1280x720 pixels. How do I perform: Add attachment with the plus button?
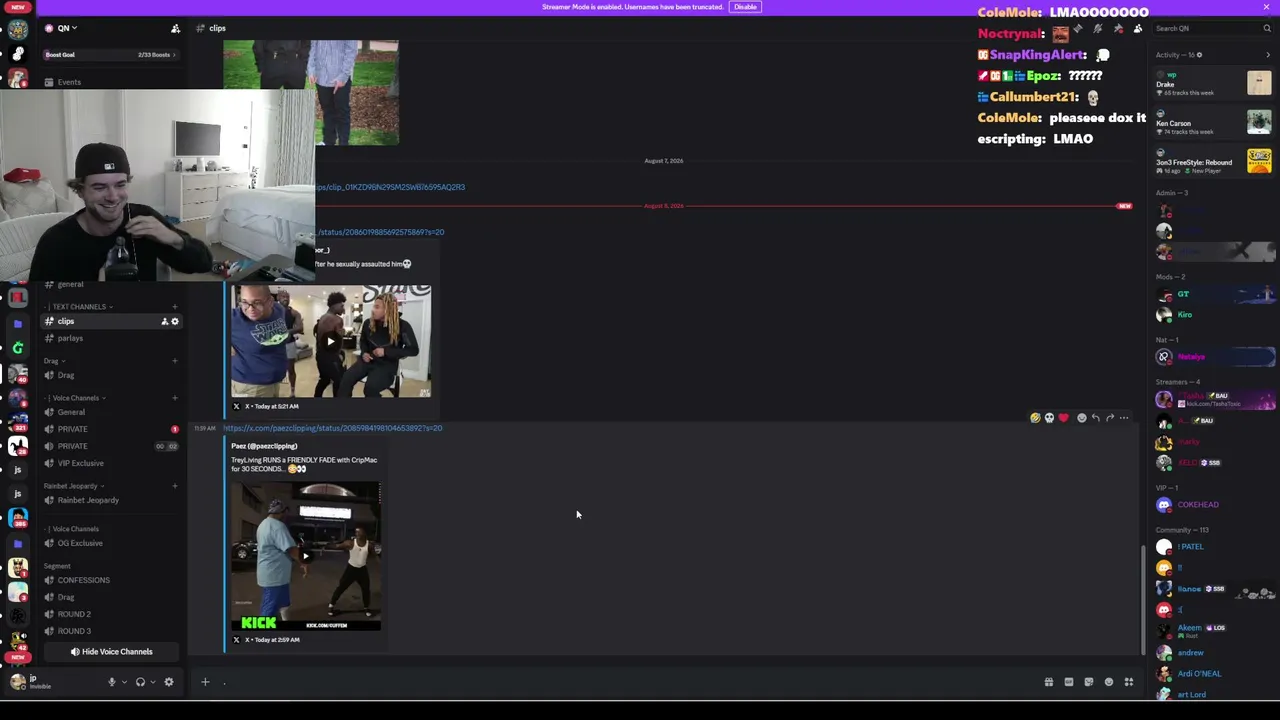[205, 682]
